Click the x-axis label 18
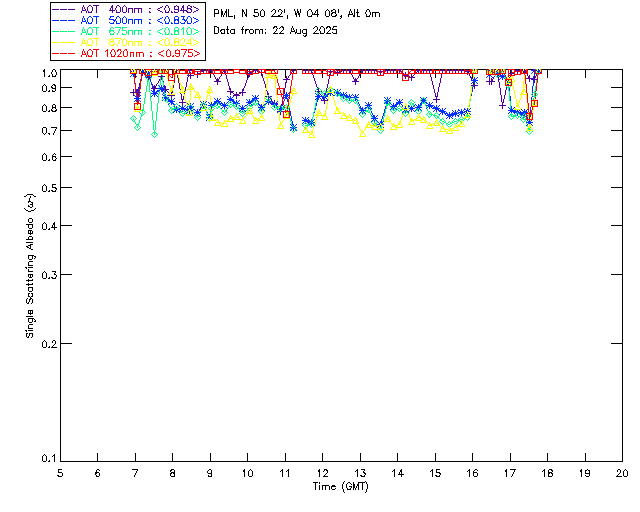Viewport: 640px width, 512px height. pyautogui.click(x=547, y=473)
